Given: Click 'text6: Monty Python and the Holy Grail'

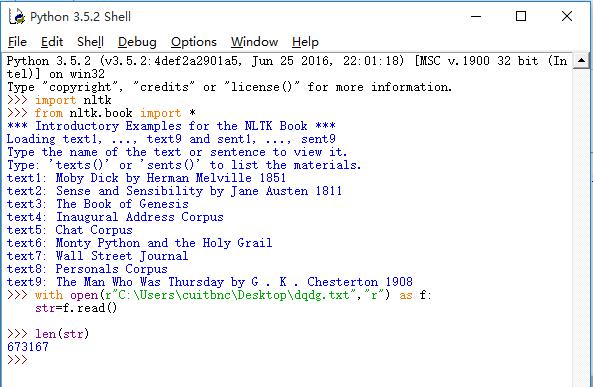Looking at the screenshot, I should (140, 242).
